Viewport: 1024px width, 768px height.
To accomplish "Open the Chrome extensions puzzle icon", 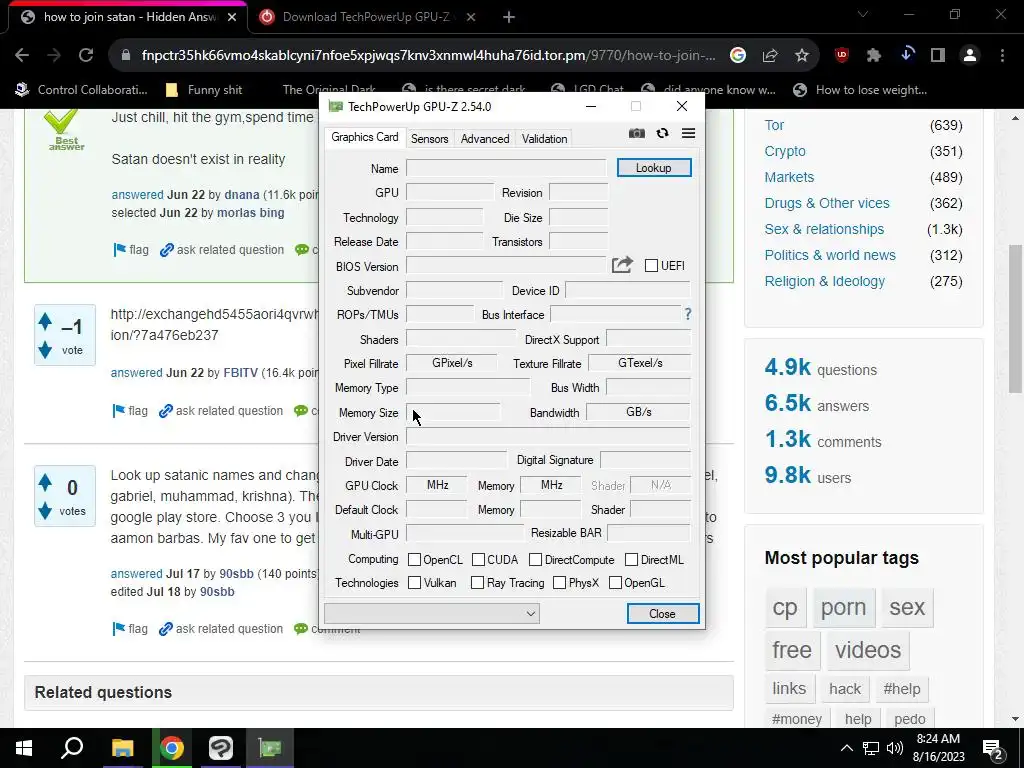I will click(x=874, y=56).
